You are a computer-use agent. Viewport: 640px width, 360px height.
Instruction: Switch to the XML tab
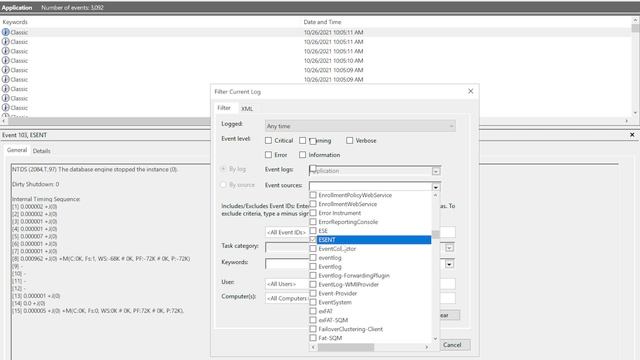[x=247, y=109]
